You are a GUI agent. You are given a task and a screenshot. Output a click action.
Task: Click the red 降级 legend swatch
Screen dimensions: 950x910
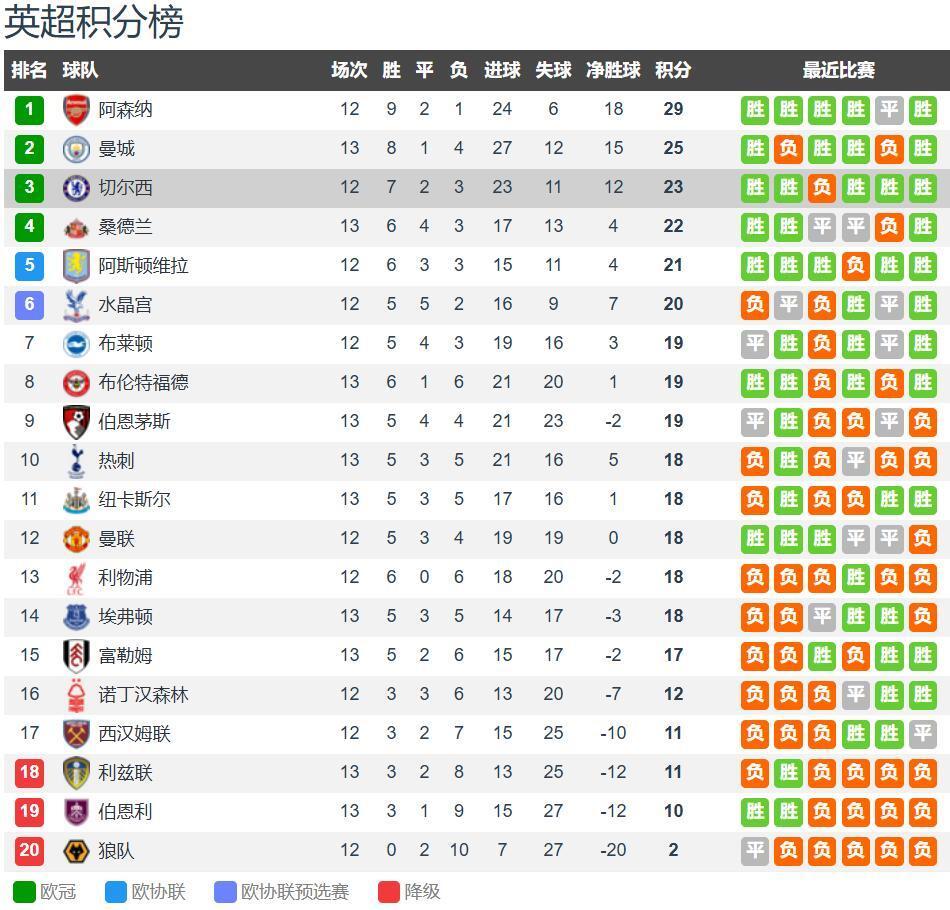pos(389,892)
